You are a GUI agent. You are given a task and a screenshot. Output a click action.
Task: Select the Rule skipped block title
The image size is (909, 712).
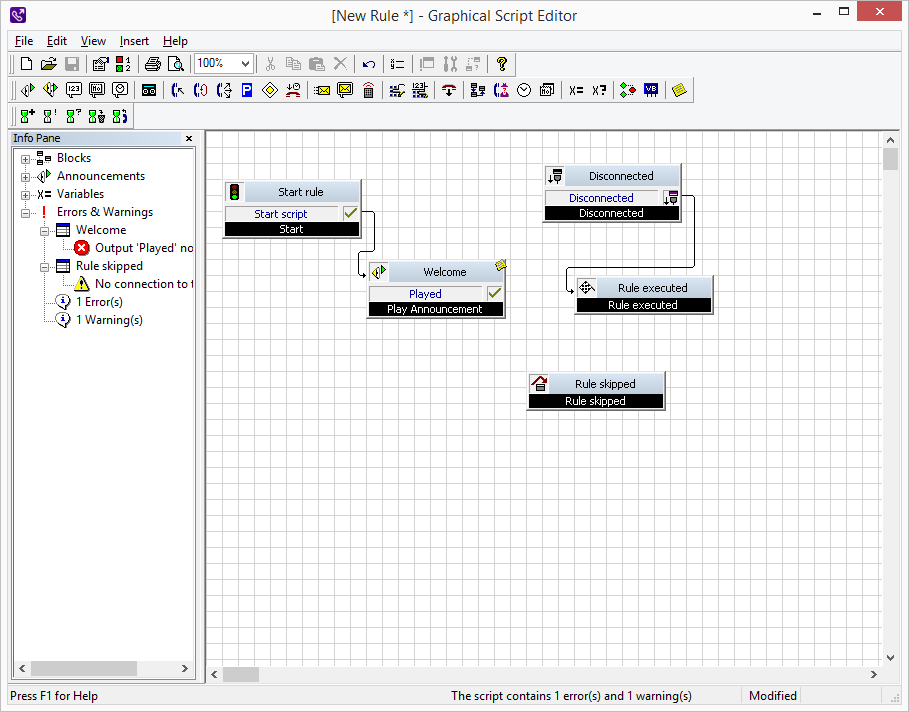[x=605, y=384]
